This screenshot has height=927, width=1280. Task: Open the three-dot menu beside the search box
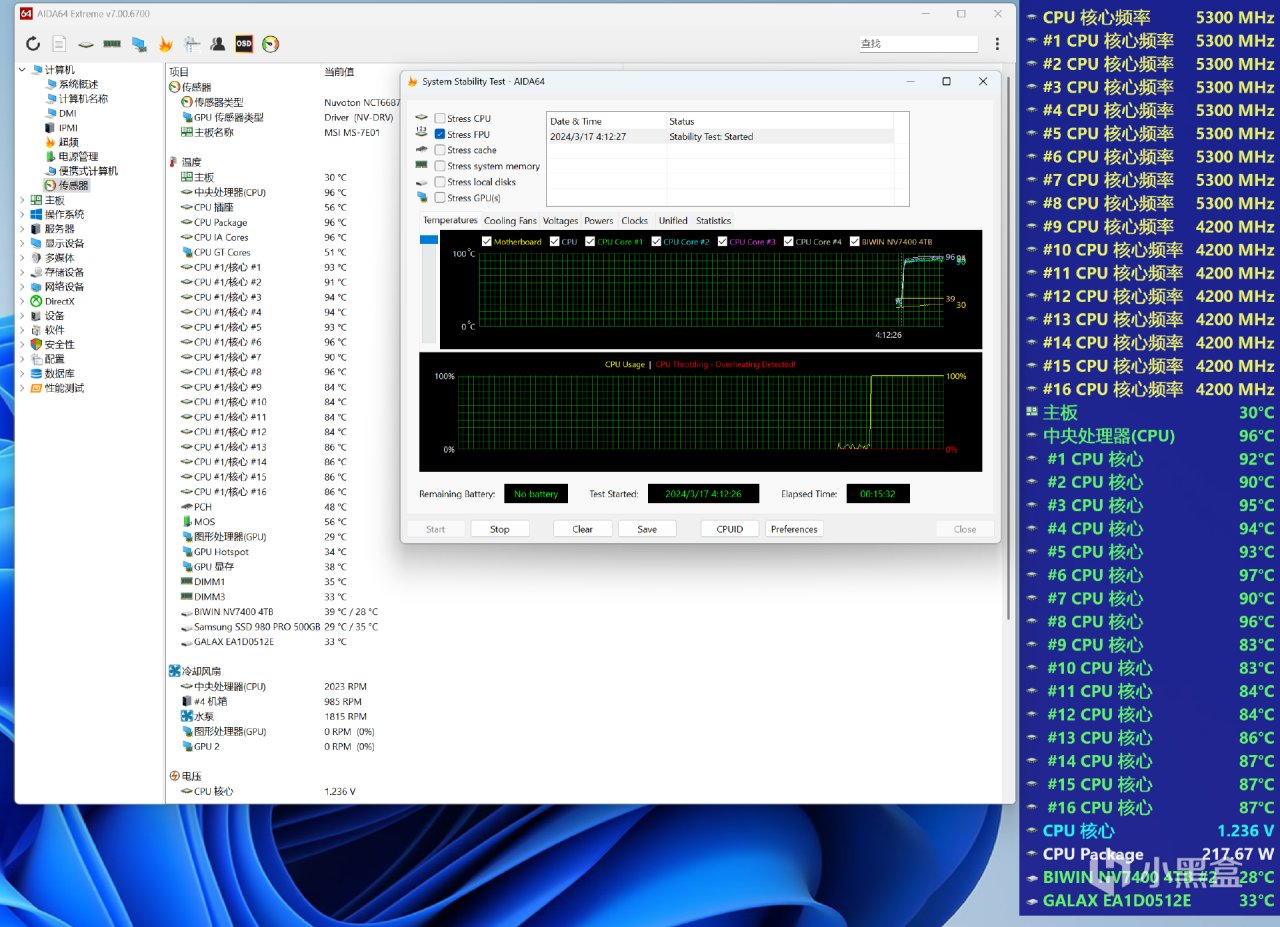[x=997, y=44]
